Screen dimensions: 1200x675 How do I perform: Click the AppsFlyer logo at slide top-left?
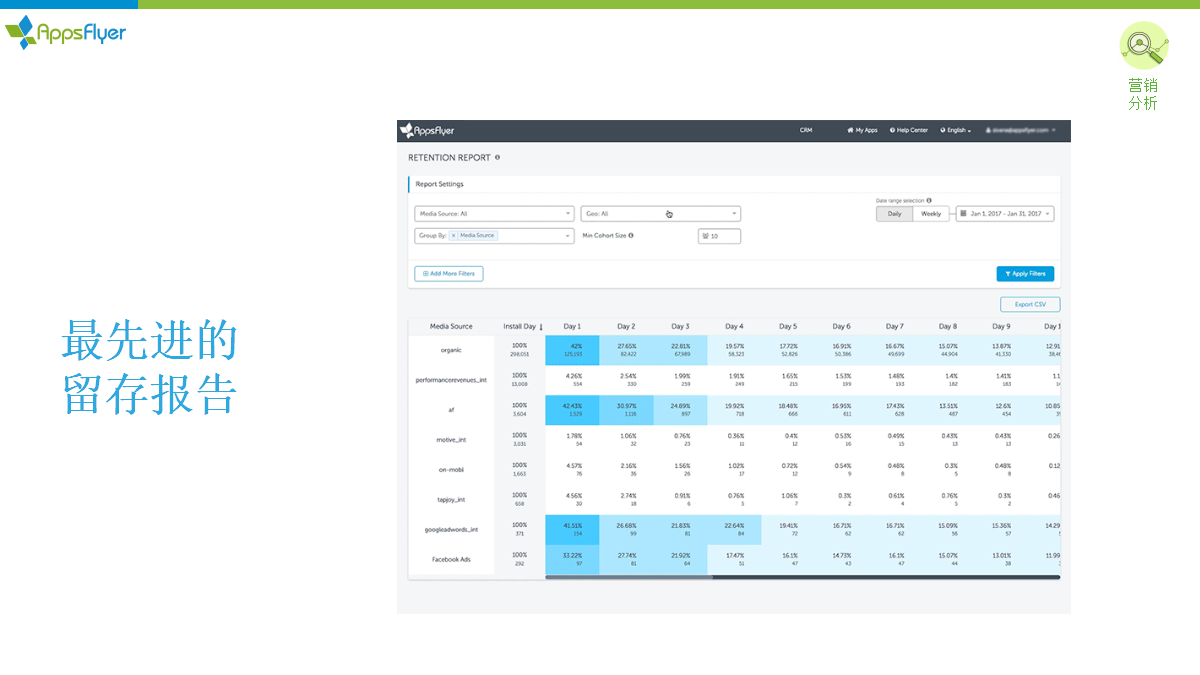[66, 33]
